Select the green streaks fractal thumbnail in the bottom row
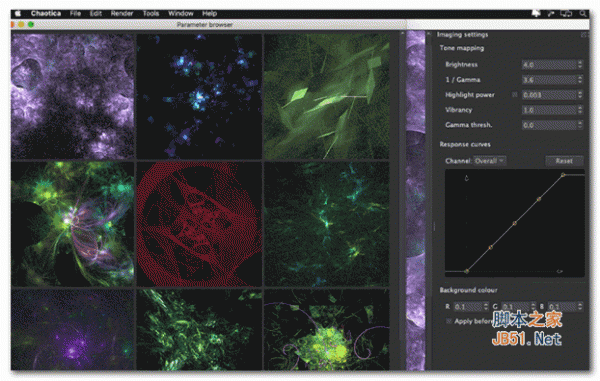The image size is (600, 381). point(199,329)
